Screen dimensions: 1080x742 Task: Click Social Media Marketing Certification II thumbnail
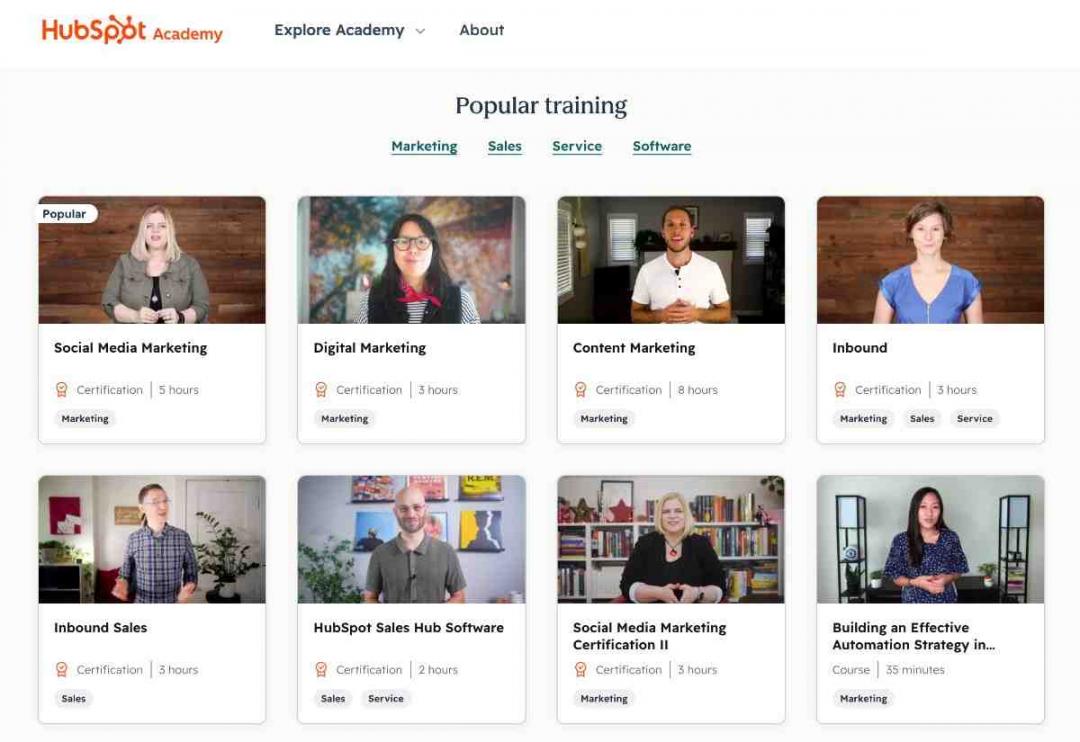click(671, 539)
